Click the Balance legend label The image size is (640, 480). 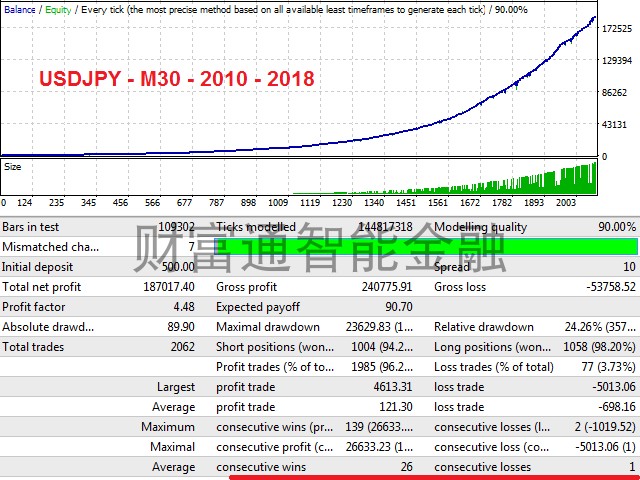[x=20, y=10]
